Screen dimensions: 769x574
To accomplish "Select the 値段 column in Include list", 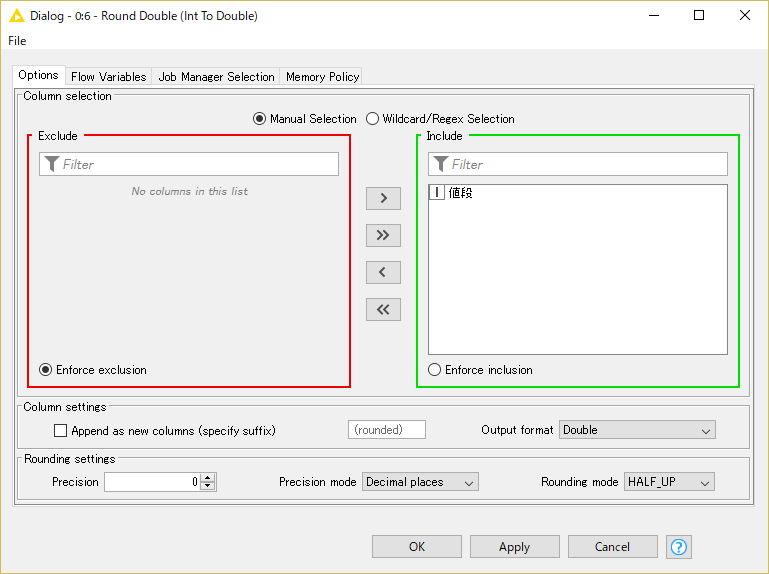I will click(578, 192).
